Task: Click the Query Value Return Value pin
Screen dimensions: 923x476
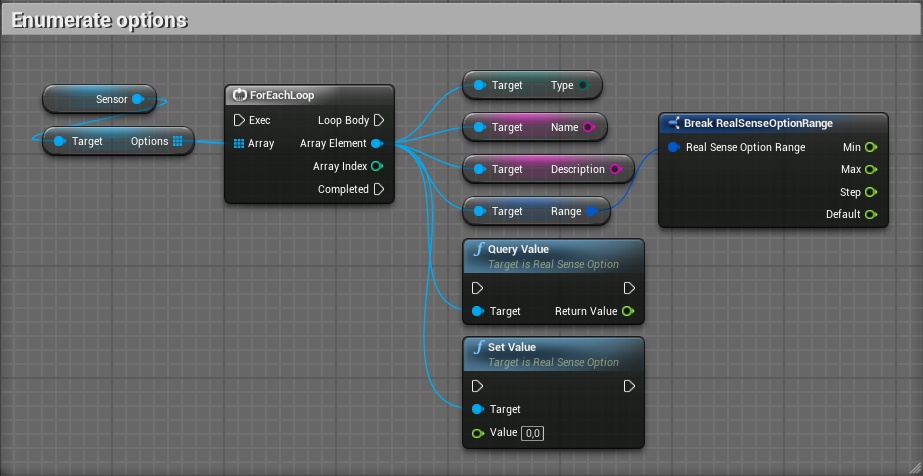Action: (x=627, y=311)
